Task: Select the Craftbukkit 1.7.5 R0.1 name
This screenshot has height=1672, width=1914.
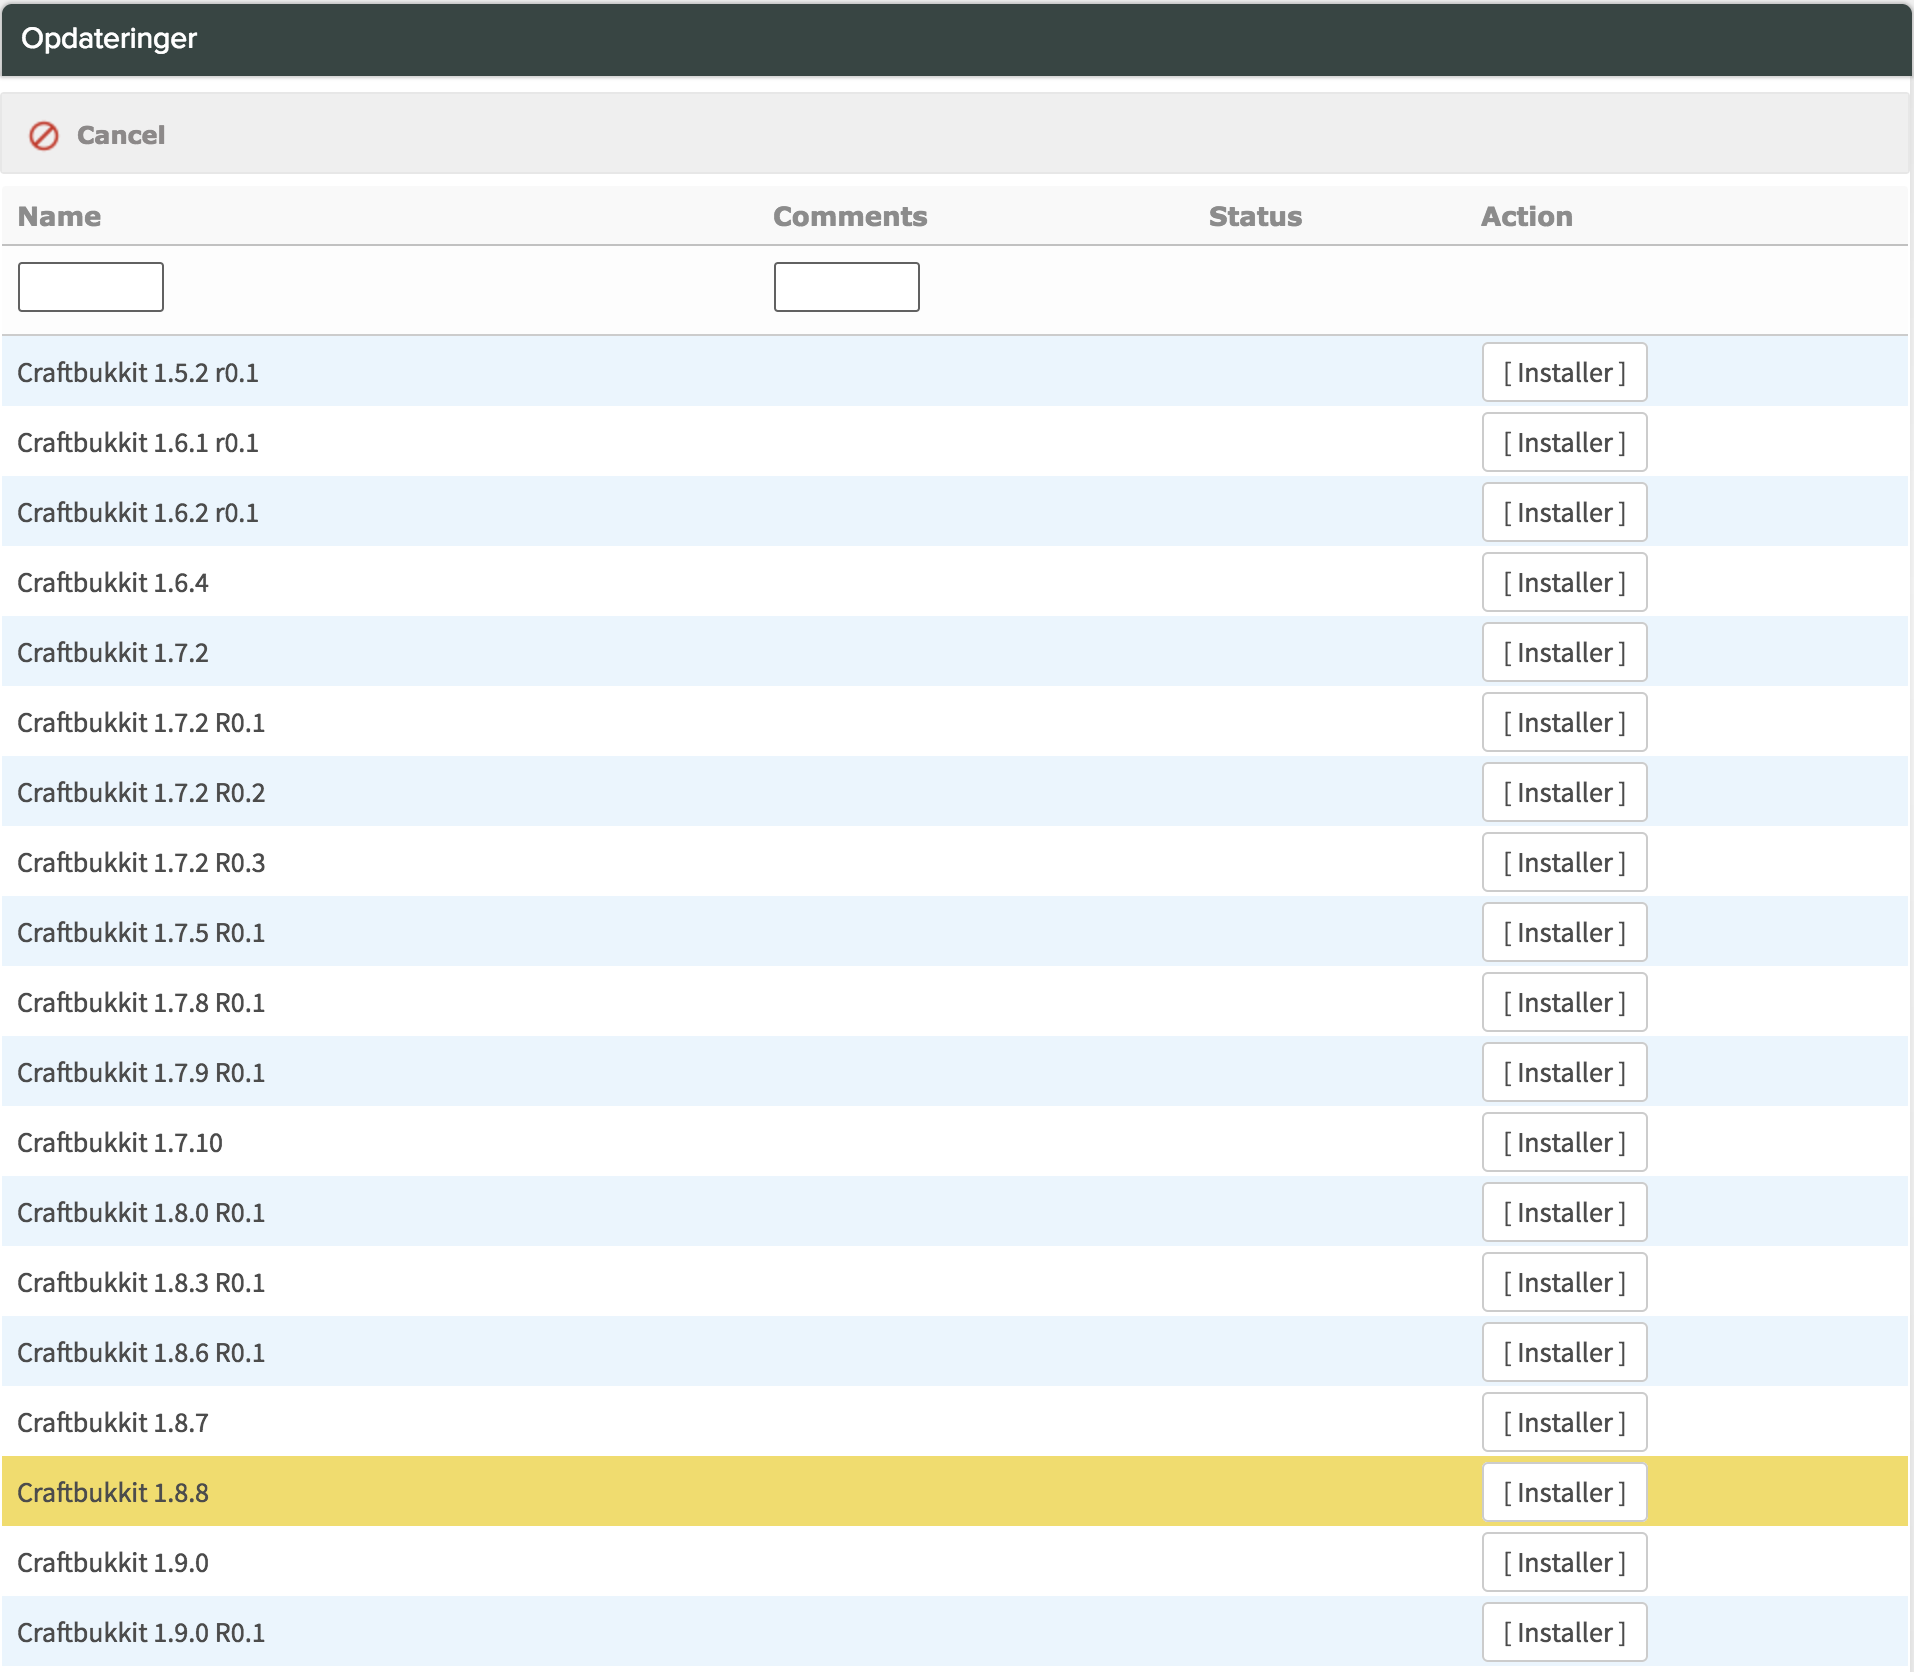Action: (x=141, y=932)
